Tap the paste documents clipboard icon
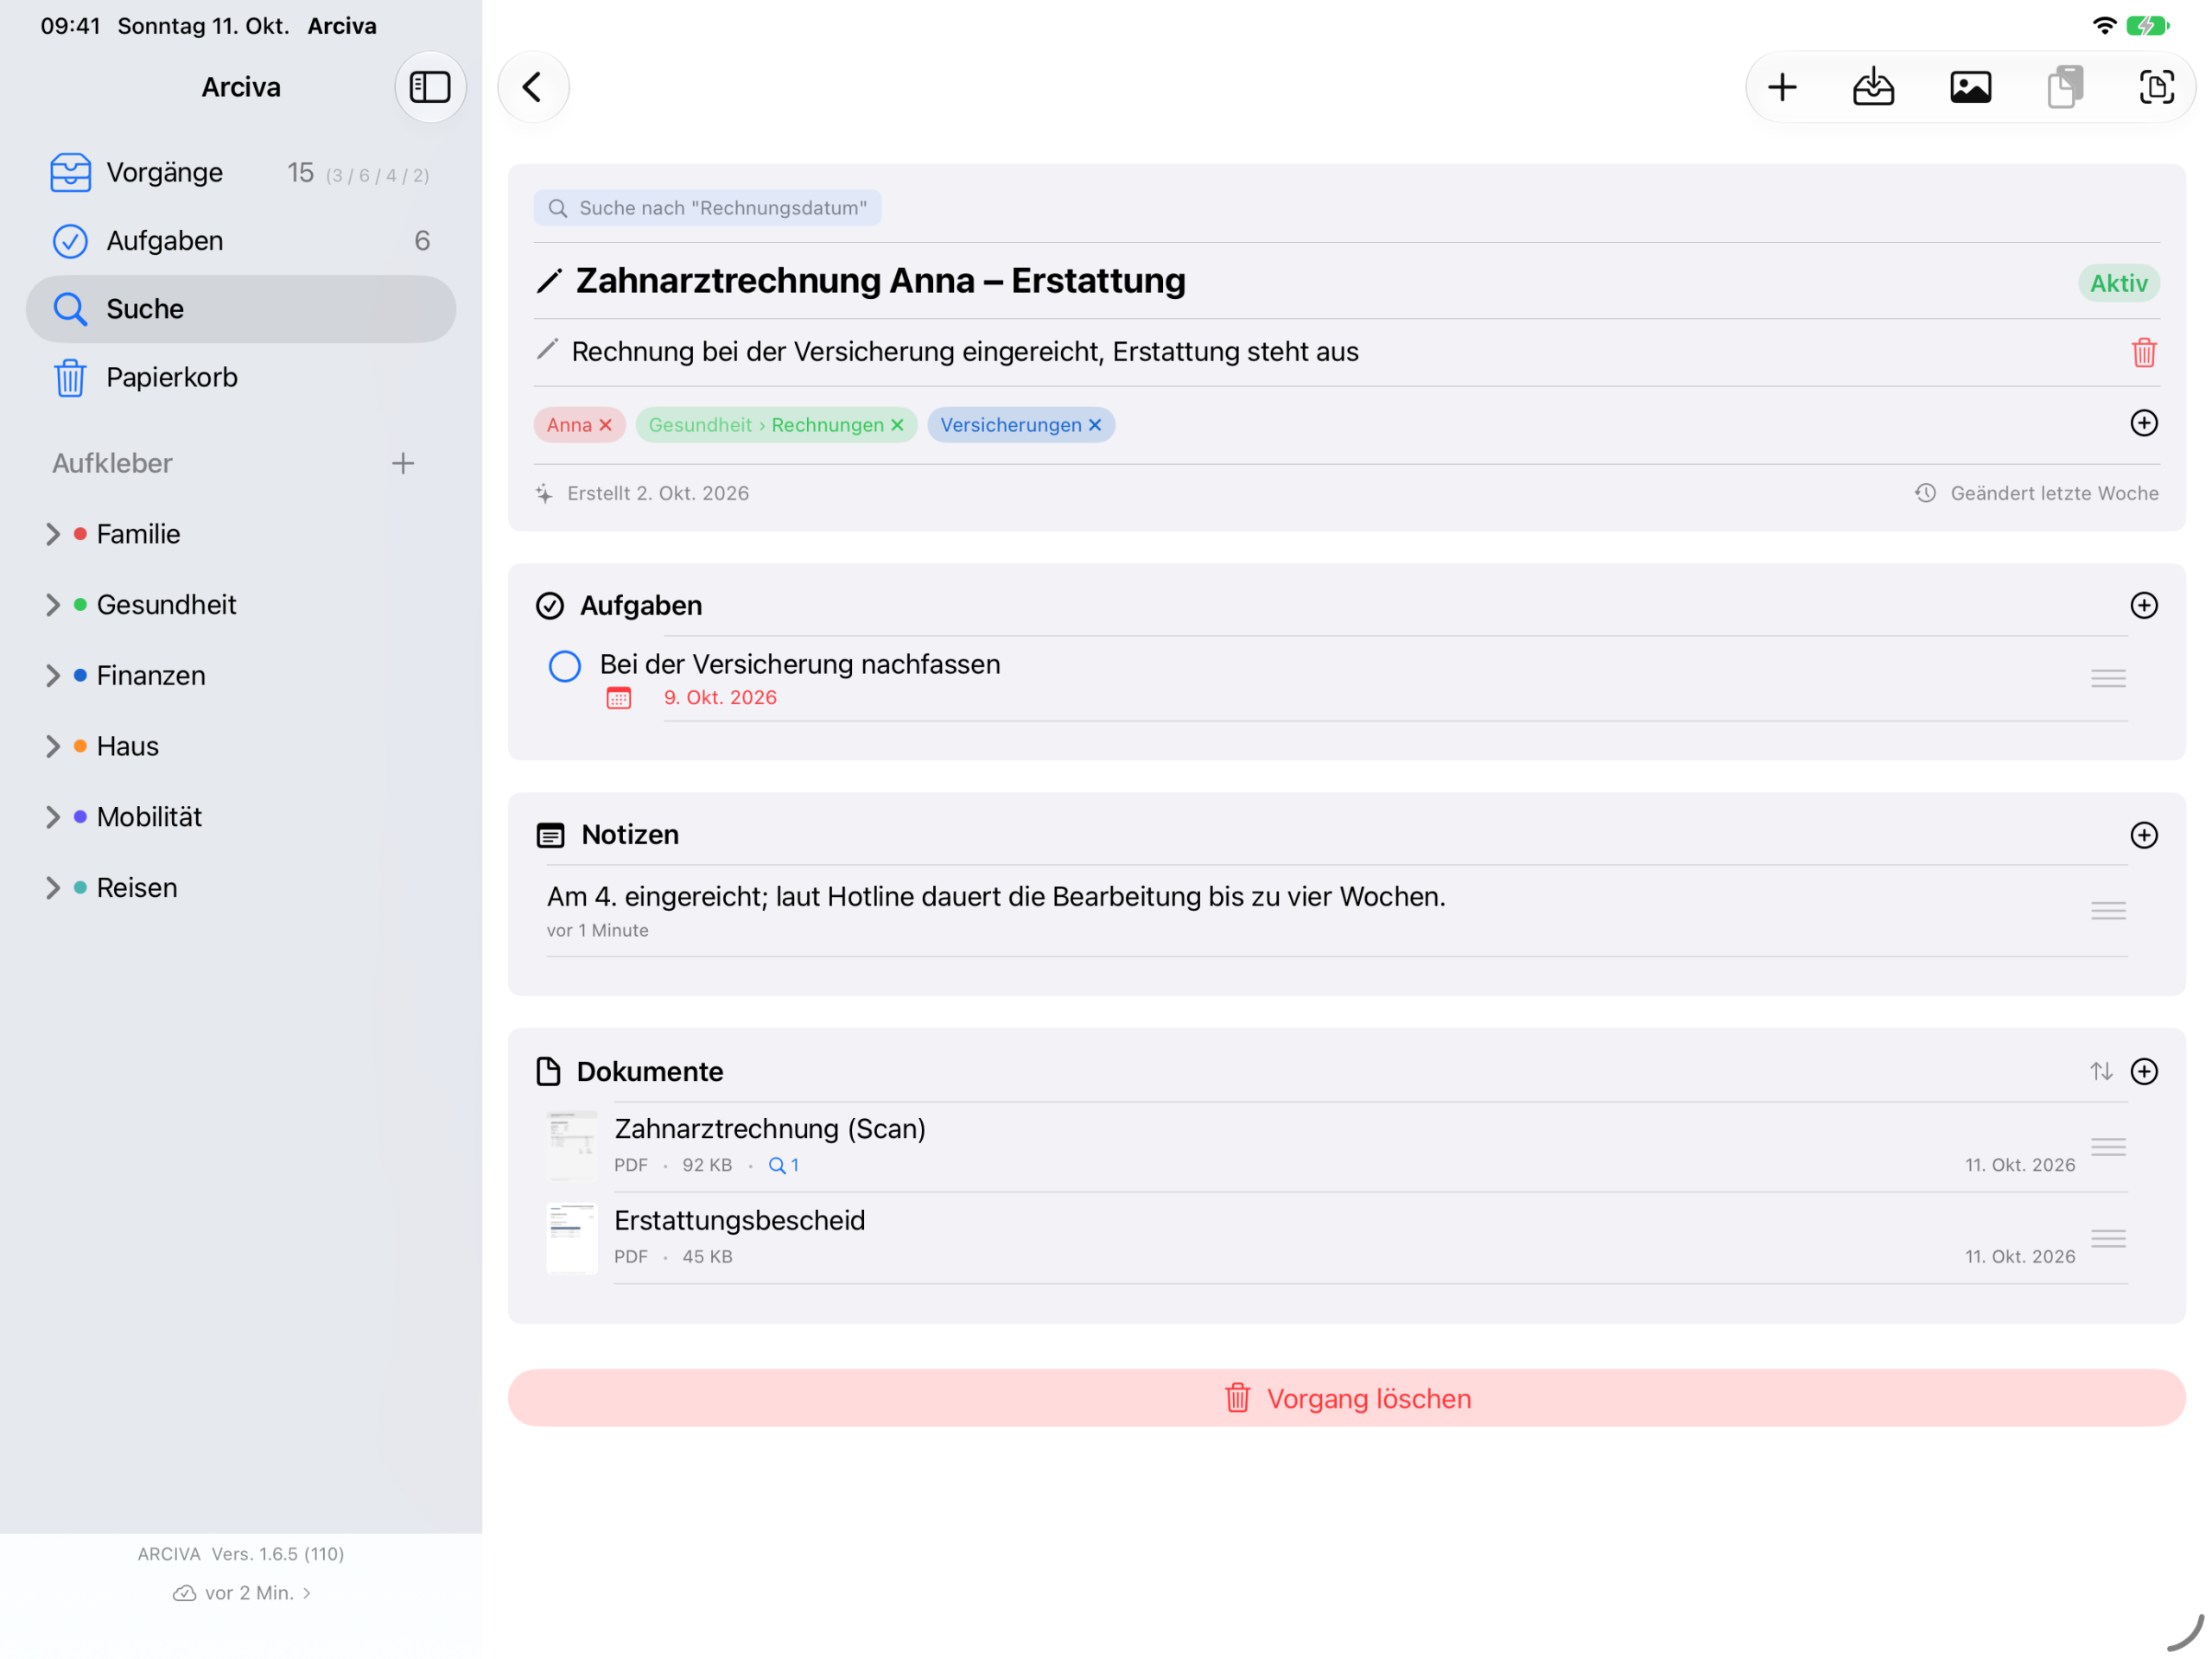This screenshot has width=2212, height=1659. (2064, 87)
